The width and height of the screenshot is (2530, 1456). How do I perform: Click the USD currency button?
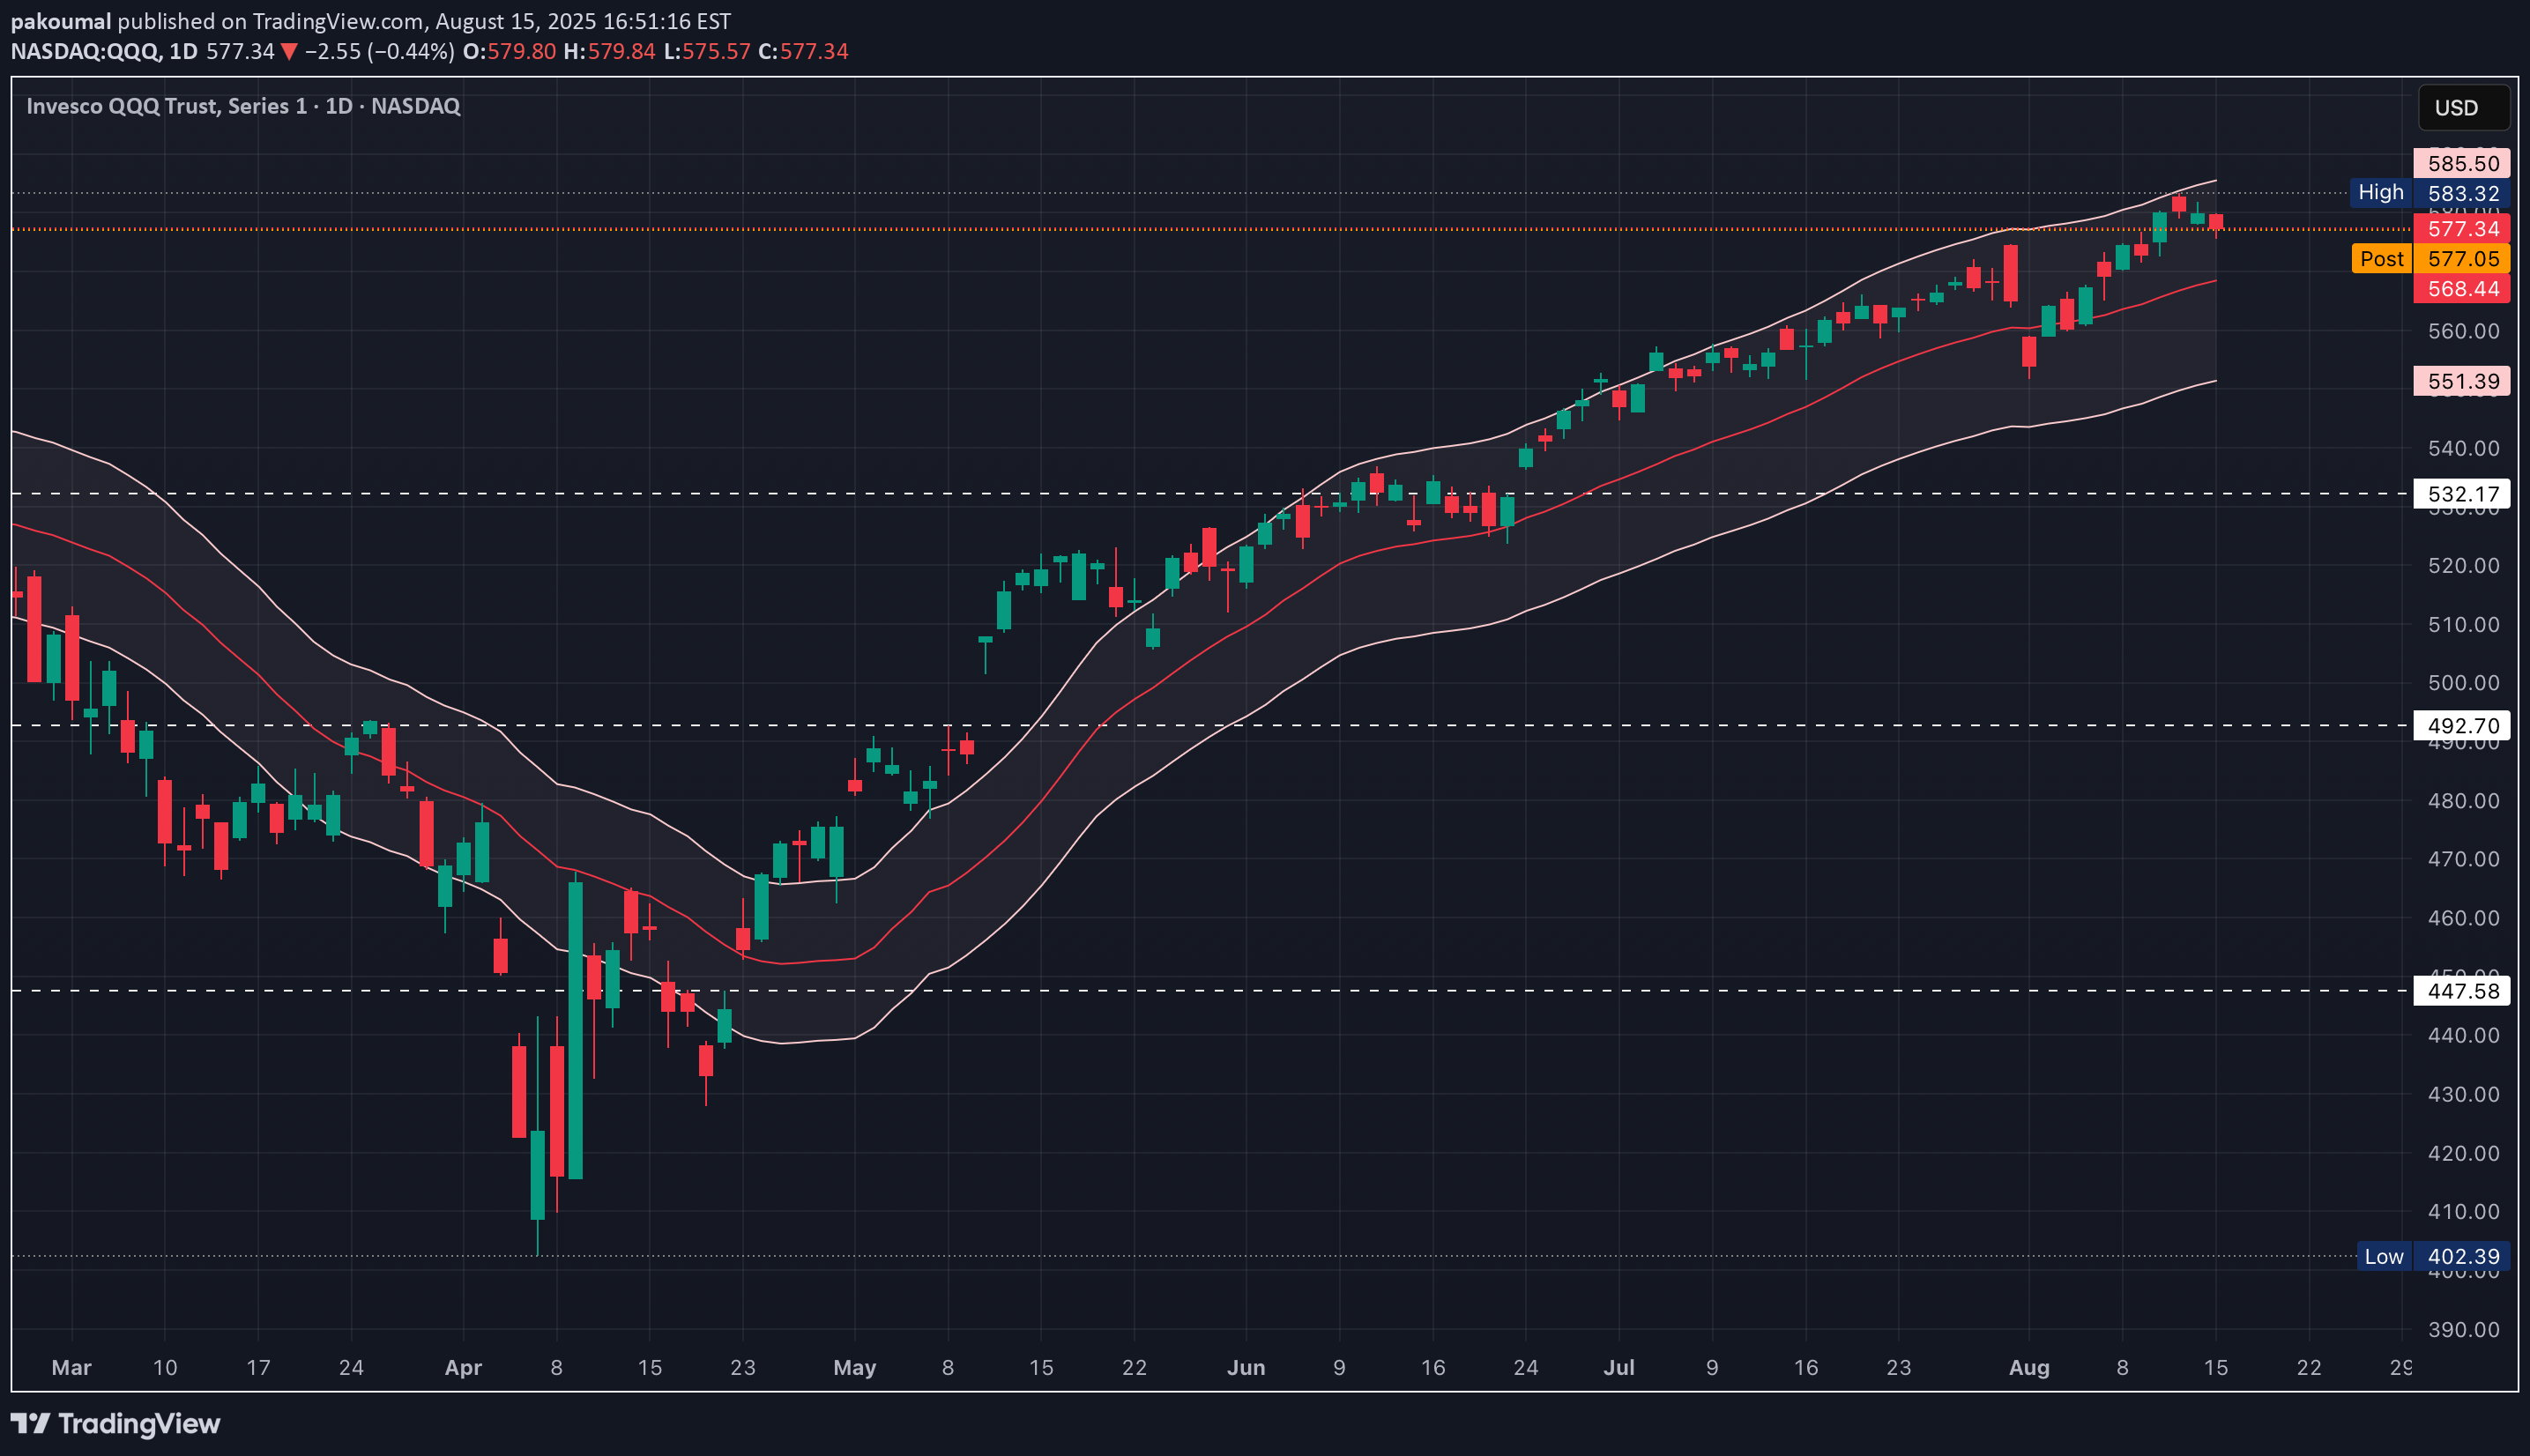[x=2463, y=108]
